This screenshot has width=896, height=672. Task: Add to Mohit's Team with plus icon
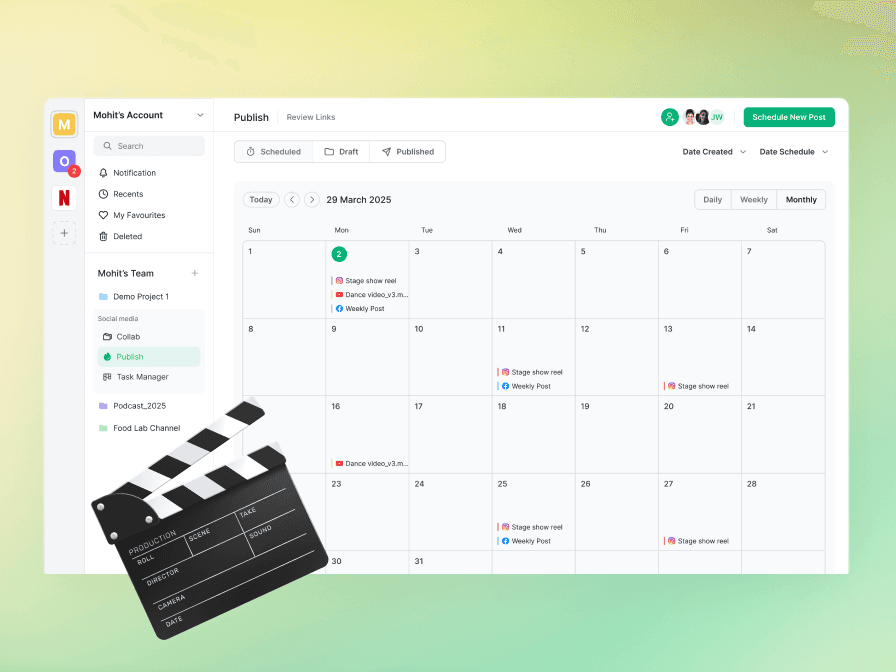pyautogui.click(x=195, y=273)
